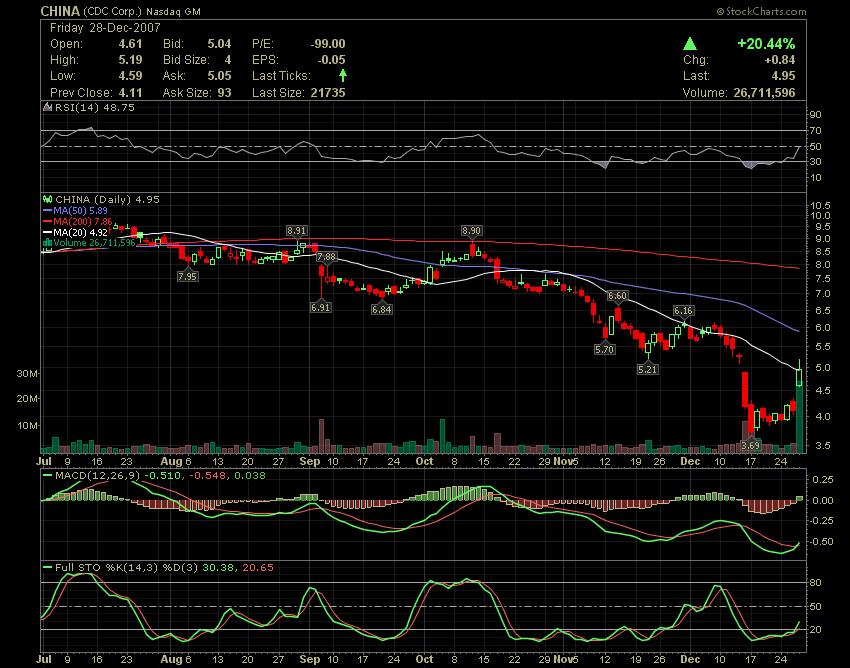This screenshot has height=668, width=850.
Task: Click the Last Size value 21735
Action: pyautogui.click(x=328, y=93)
